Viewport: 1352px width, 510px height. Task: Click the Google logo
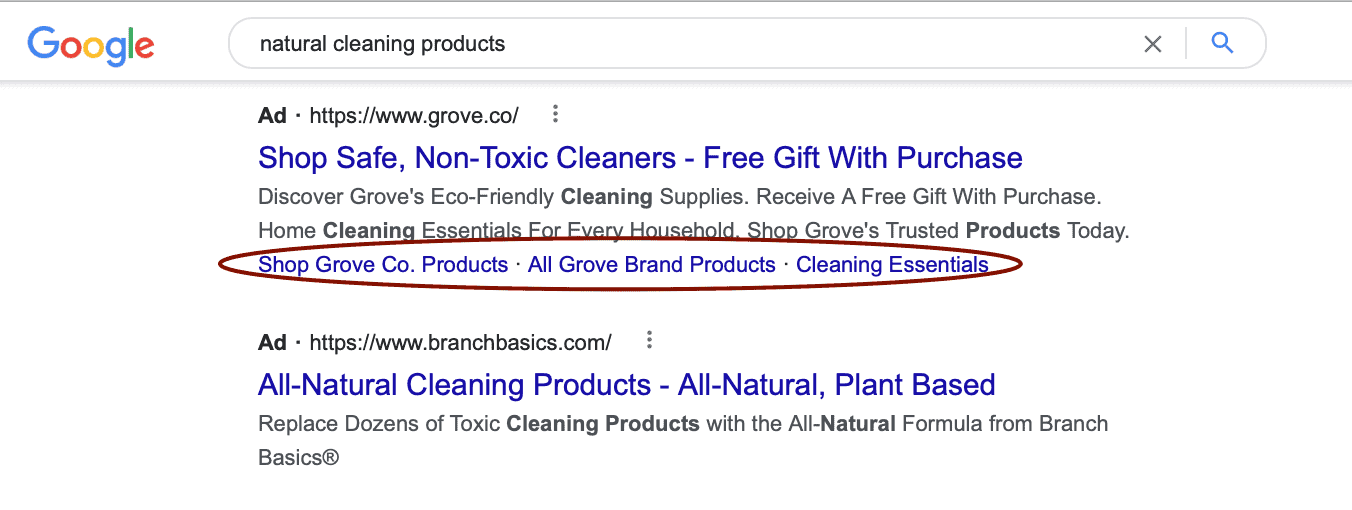click(91, 45)
